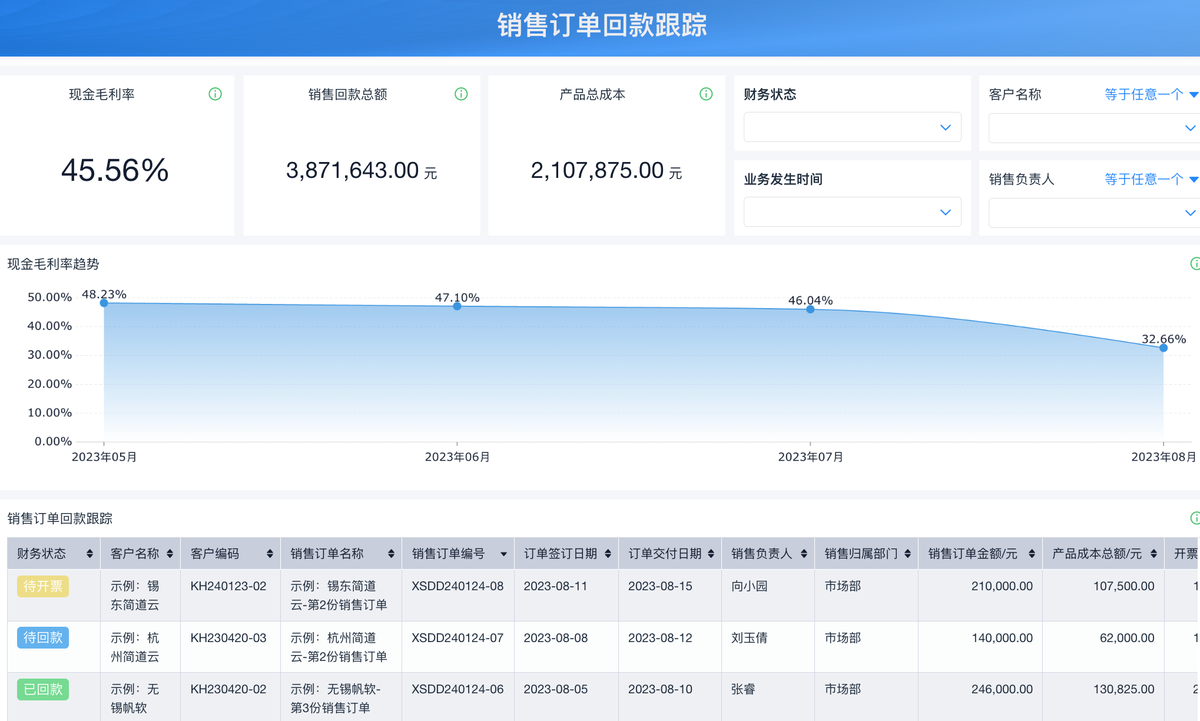Click the 待开票 status tag

(x=43, y=586)
